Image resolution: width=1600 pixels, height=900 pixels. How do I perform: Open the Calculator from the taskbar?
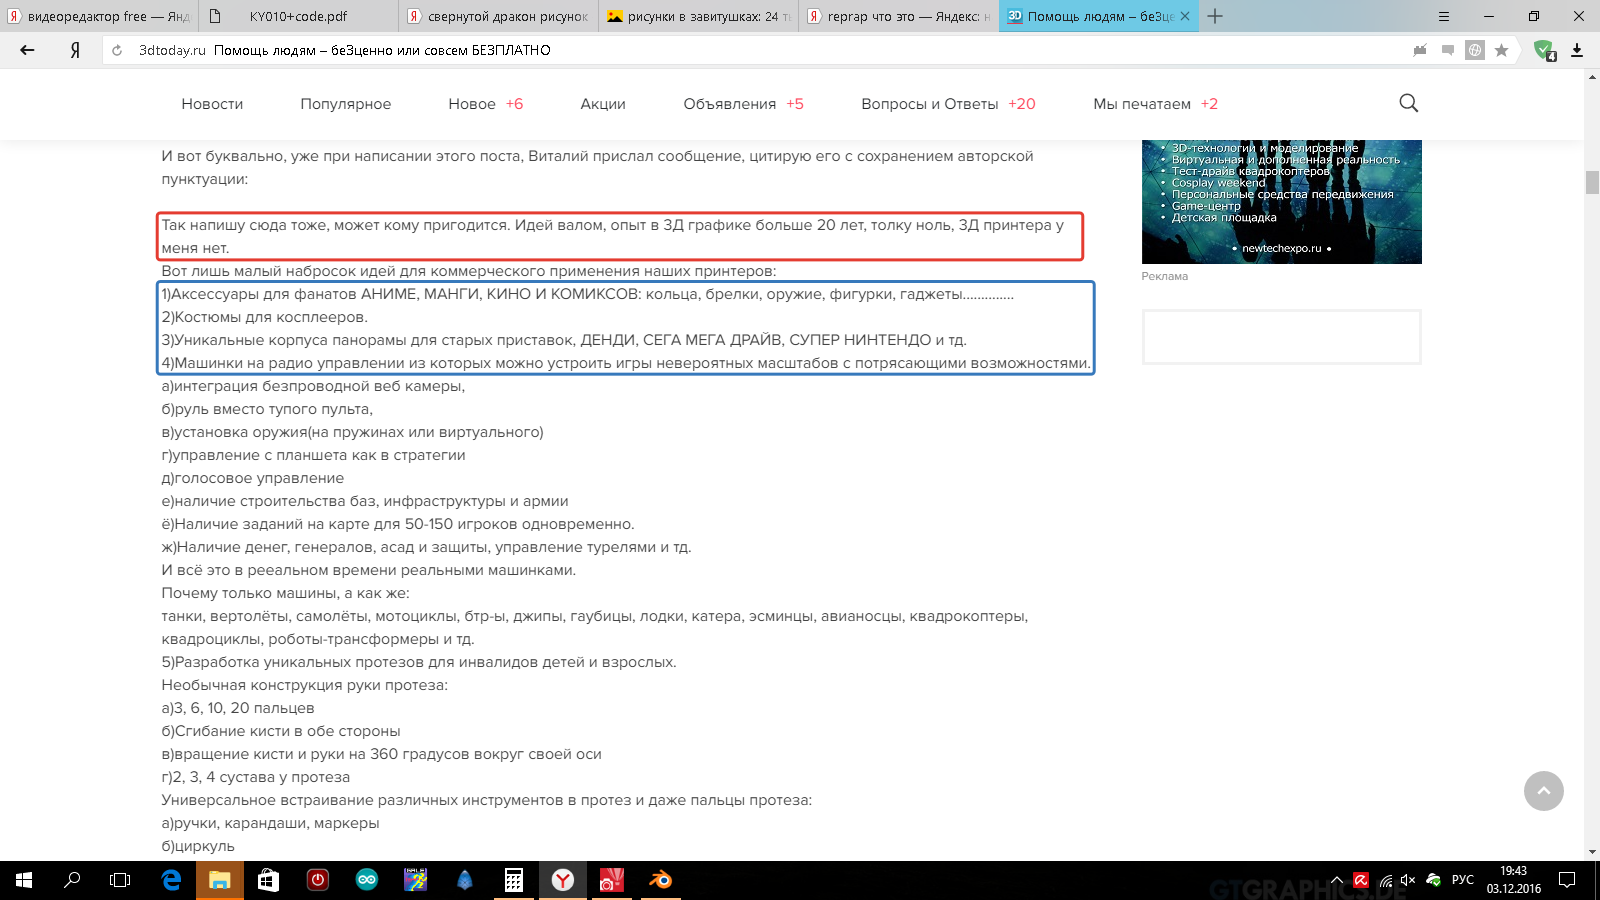pyautogui.click(x=514, y=880)
